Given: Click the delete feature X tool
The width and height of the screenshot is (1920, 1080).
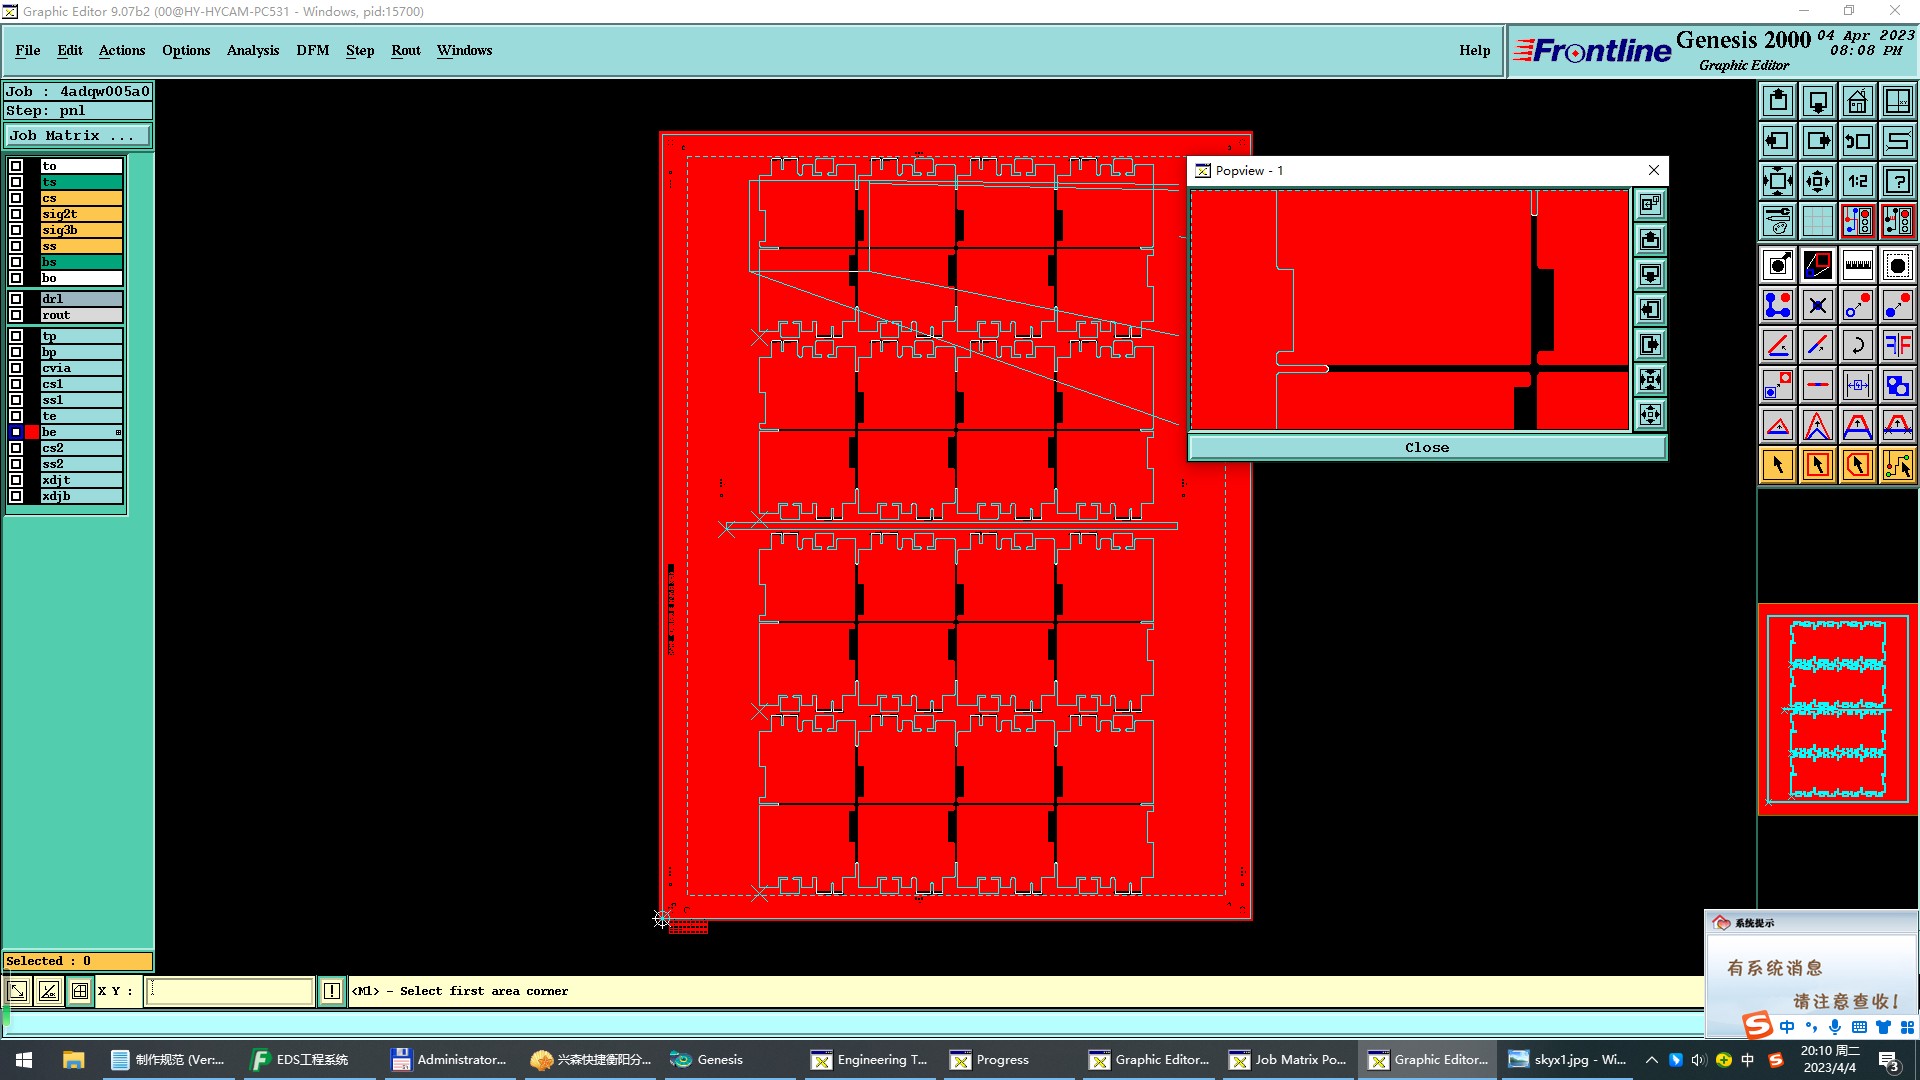Looking at the screenshot, I should (x=1817, y=305).
